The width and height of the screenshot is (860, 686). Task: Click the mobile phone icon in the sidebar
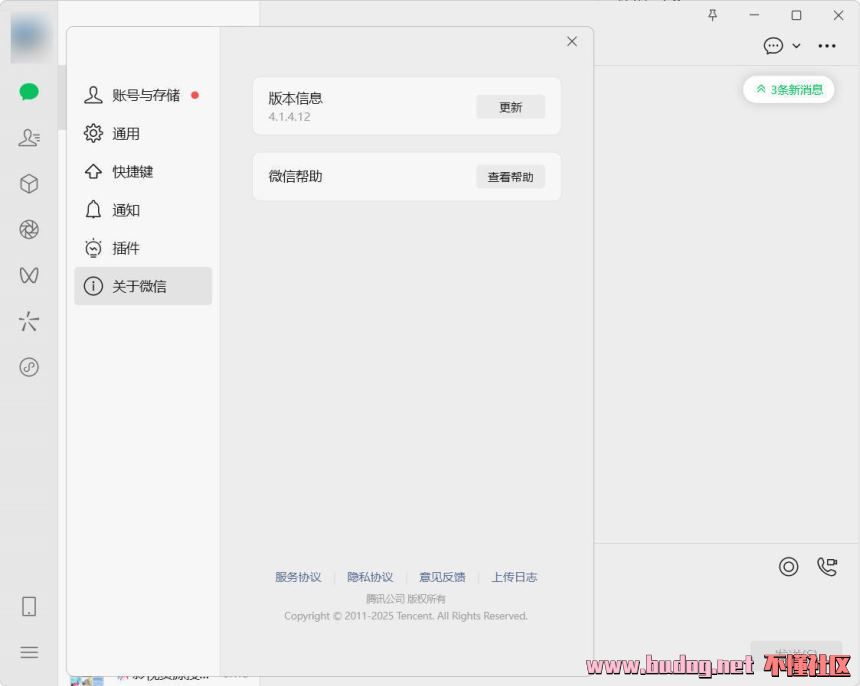(x=29, y=606)
